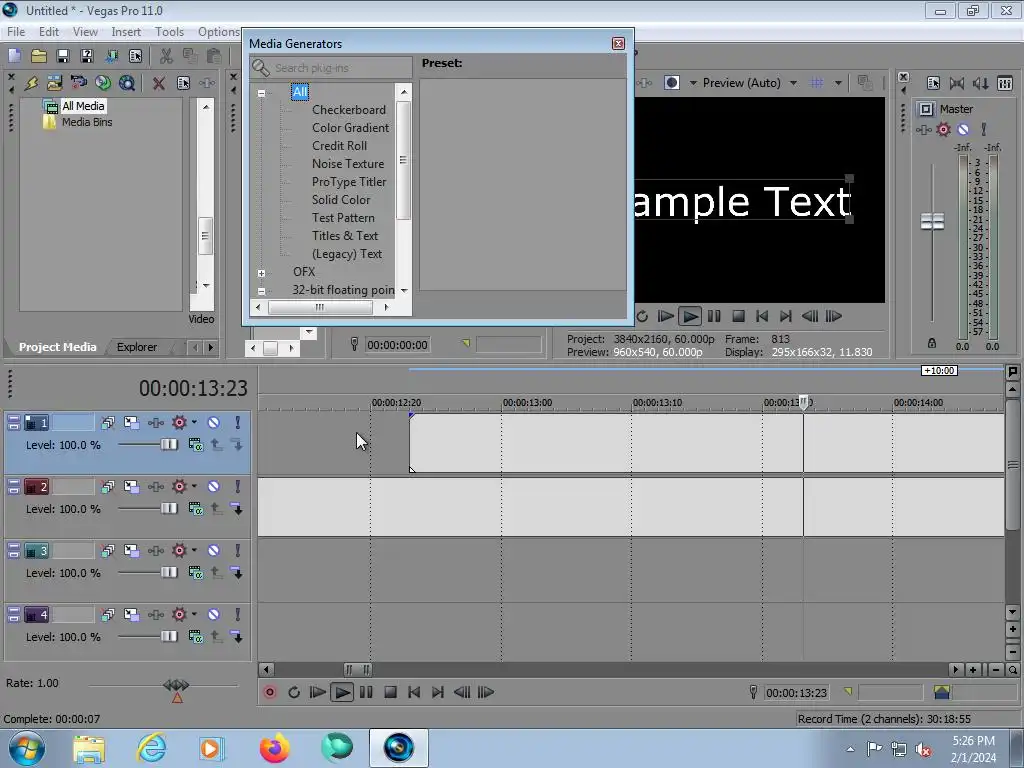Create a new project from main toolbar
Screen dimensions: 1024x768
[x=14, y=56]
